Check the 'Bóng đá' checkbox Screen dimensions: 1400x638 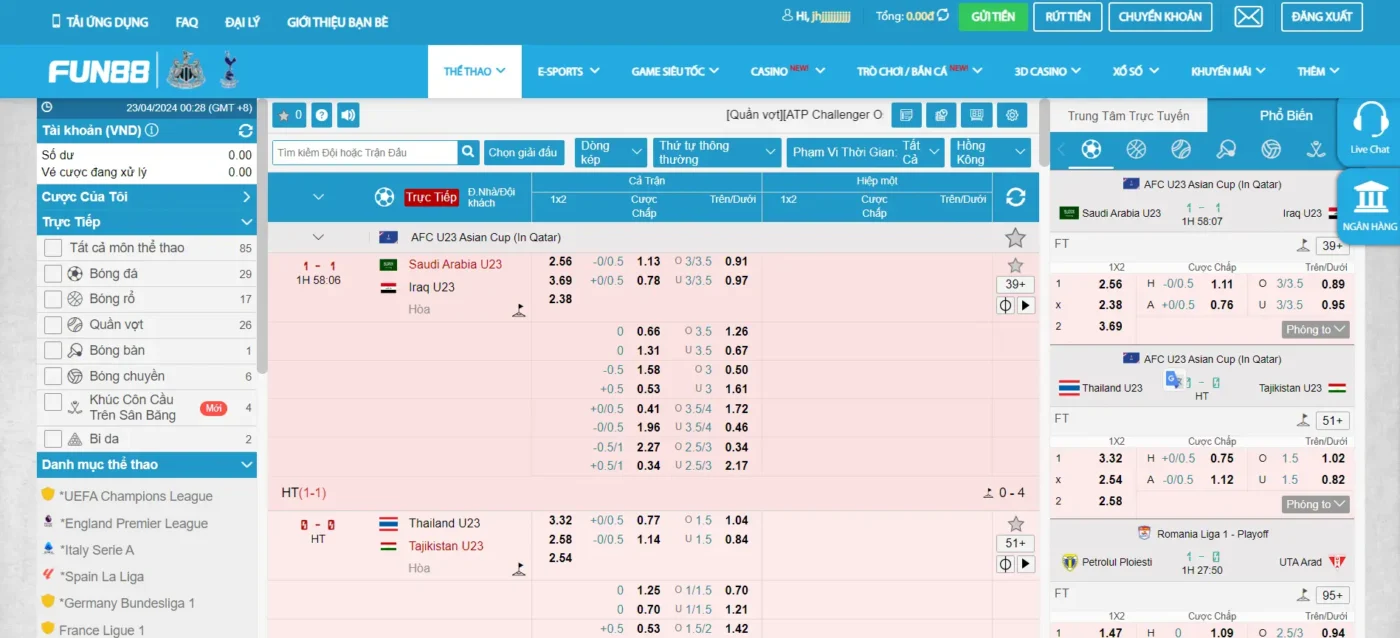pos(53,273)
